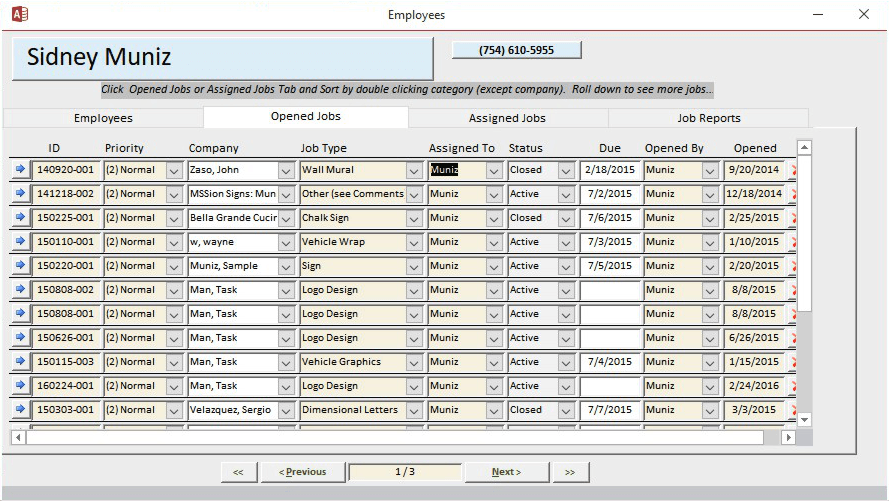Click the red delete icon on the 9/20/2014 row
The image size is (890, 501).
[x=795, y=171]
